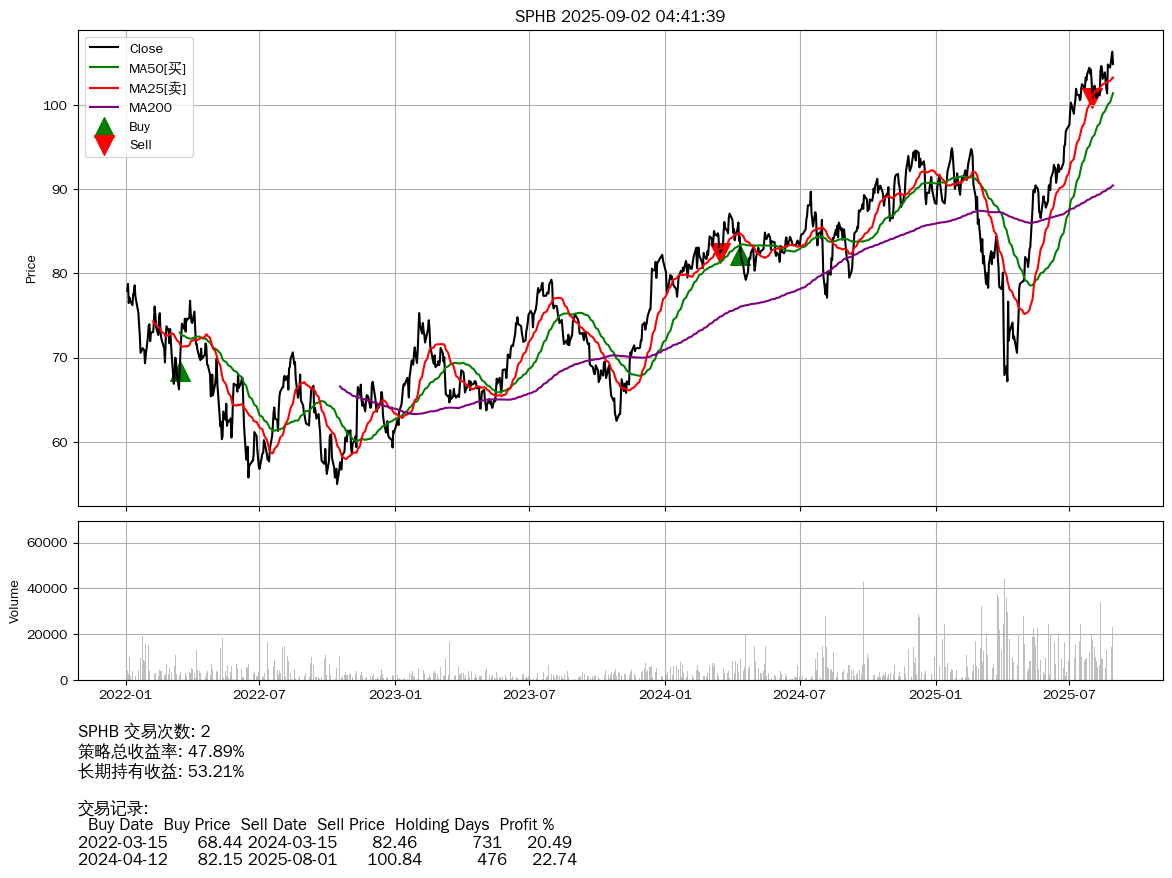Click the green buy triangle near 2022-03
This screenshot has width=1172, height=878.
(x=180, y=371)
